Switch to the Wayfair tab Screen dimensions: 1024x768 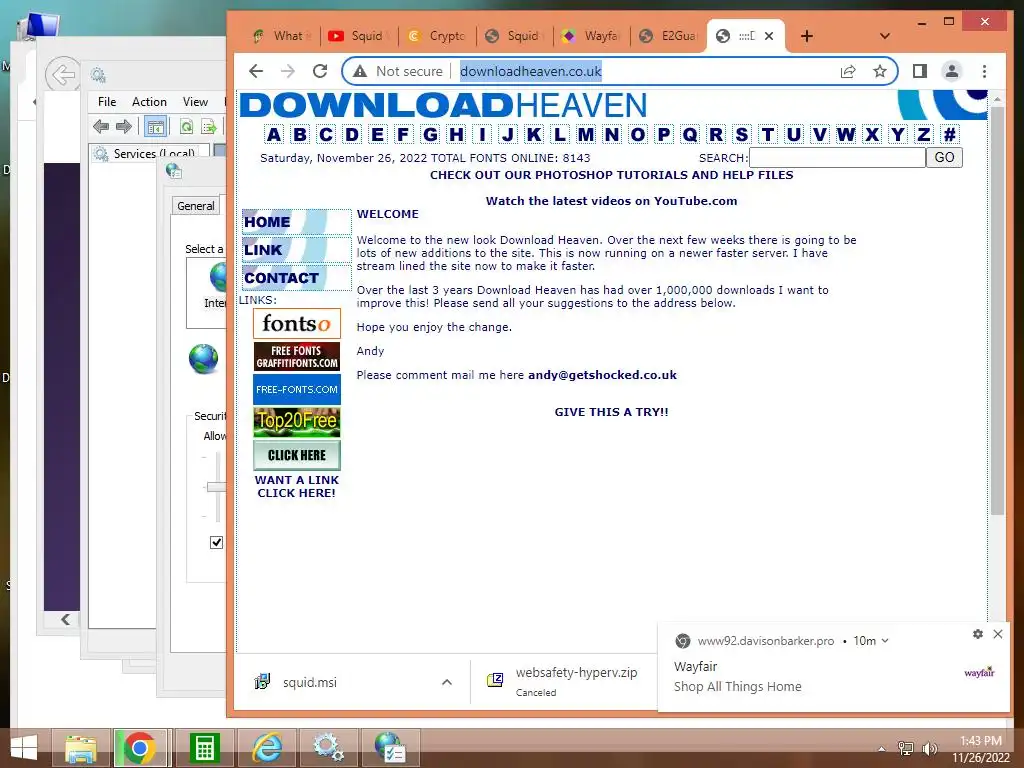point(592,36)
